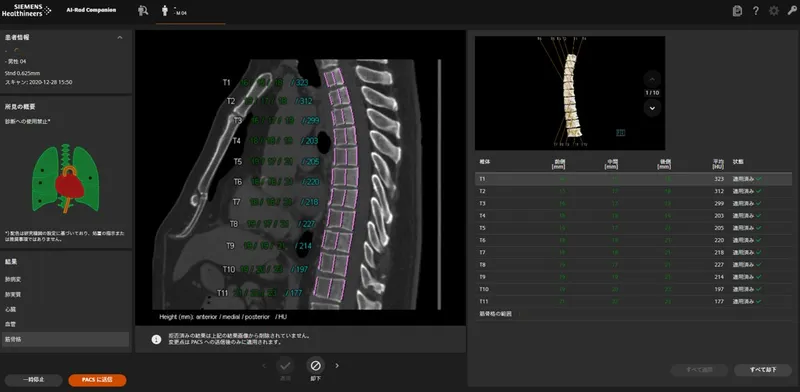Screen dimensions: 800x392
Task: Show next image with down arrow below 1/10
Action: pyautogui.click(x=652, y=108)
